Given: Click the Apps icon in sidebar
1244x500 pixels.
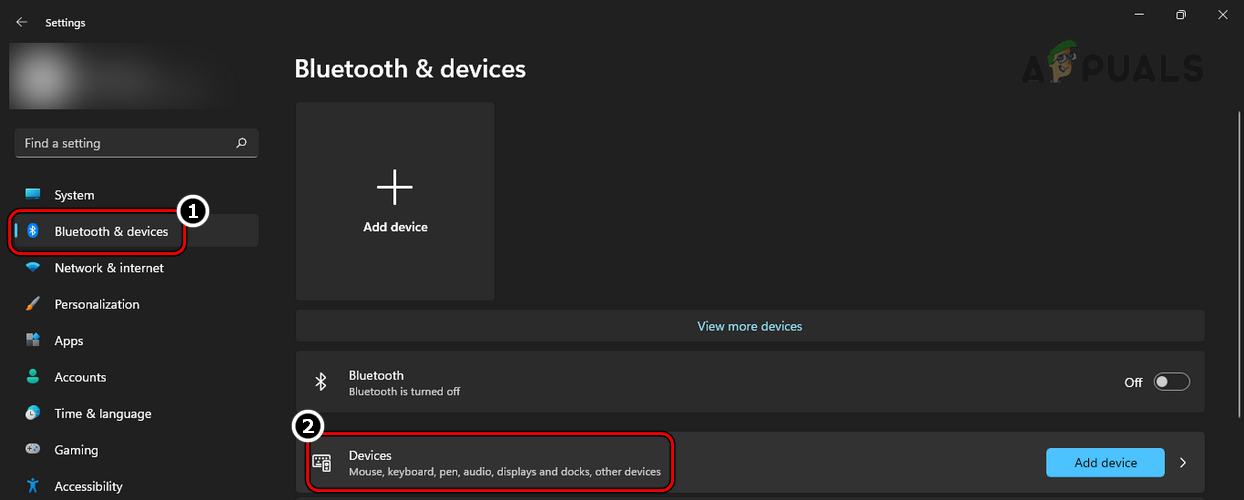Looking at the screenshot, I should [x=33, y=341].
